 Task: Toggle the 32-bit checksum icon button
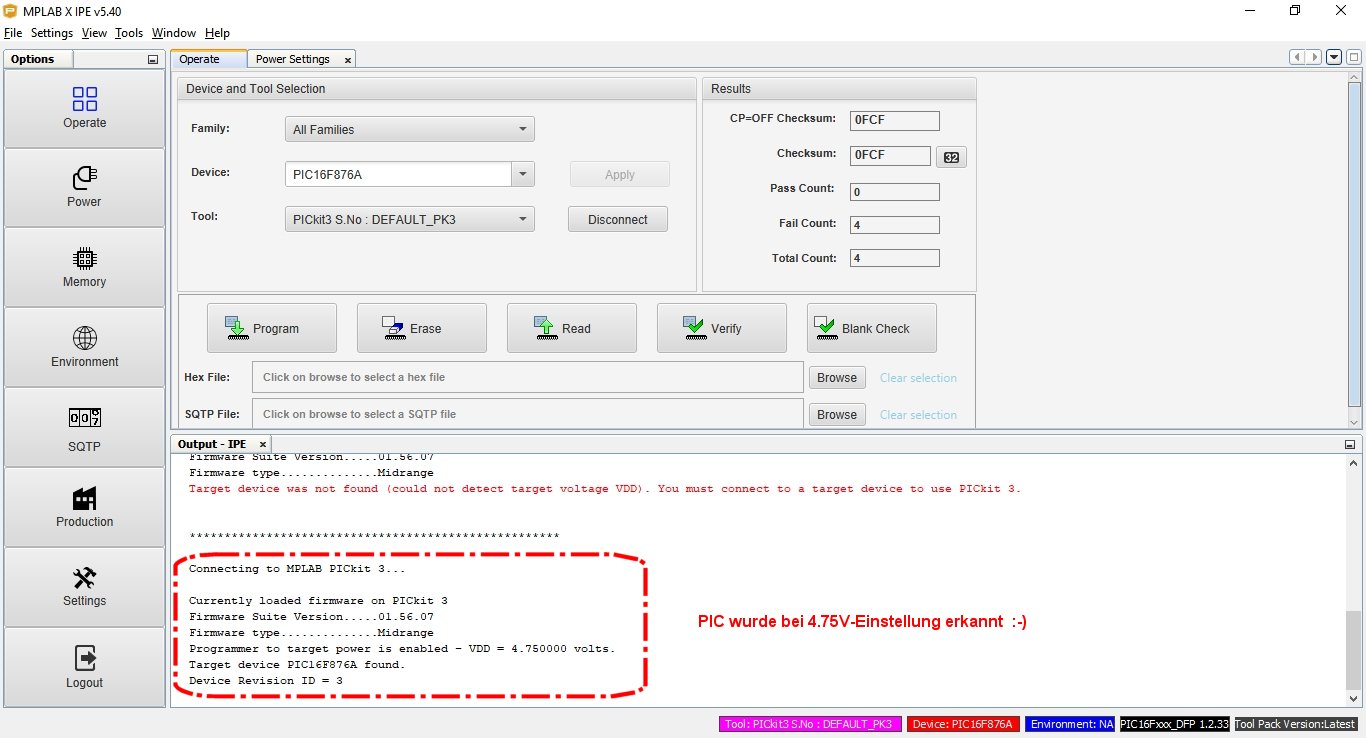[x=951, y=157]
